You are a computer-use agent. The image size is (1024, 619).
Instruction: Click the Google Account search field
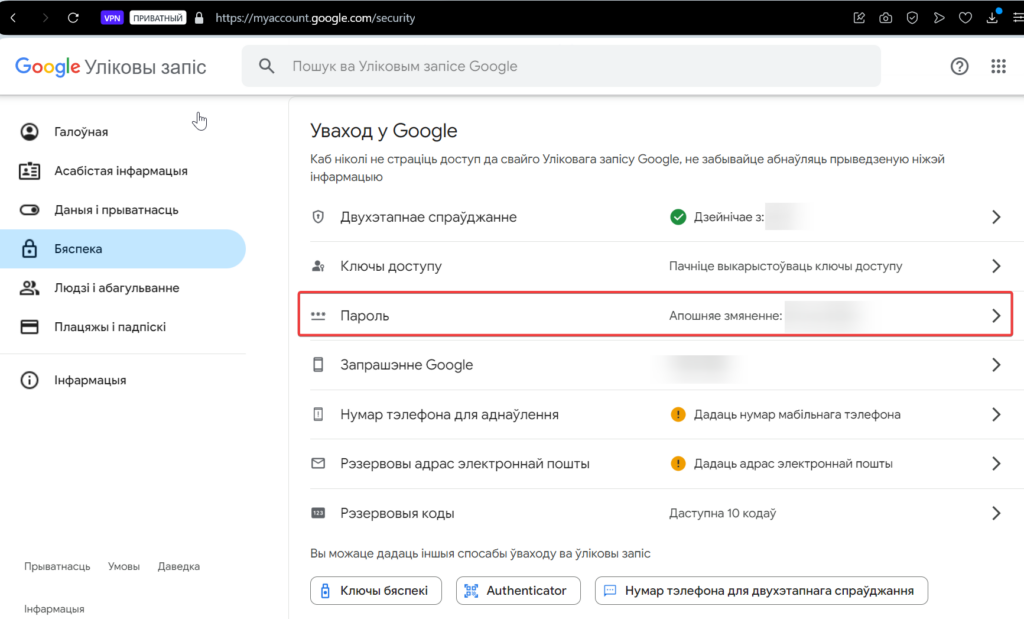click(561, 66)
